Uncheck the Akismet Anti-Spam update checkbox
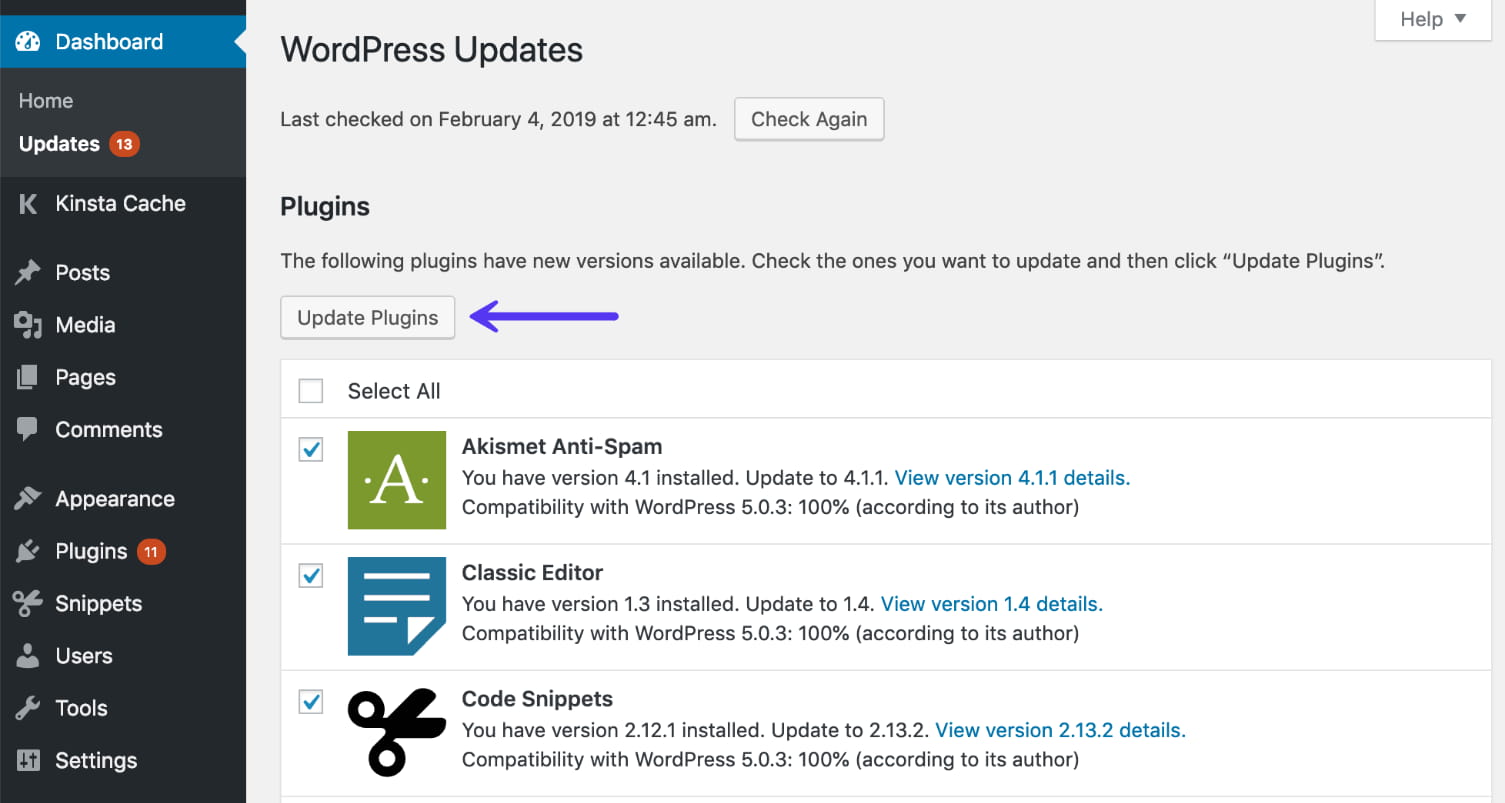The height and width of the screenshot is (803, 1505). 310,450
